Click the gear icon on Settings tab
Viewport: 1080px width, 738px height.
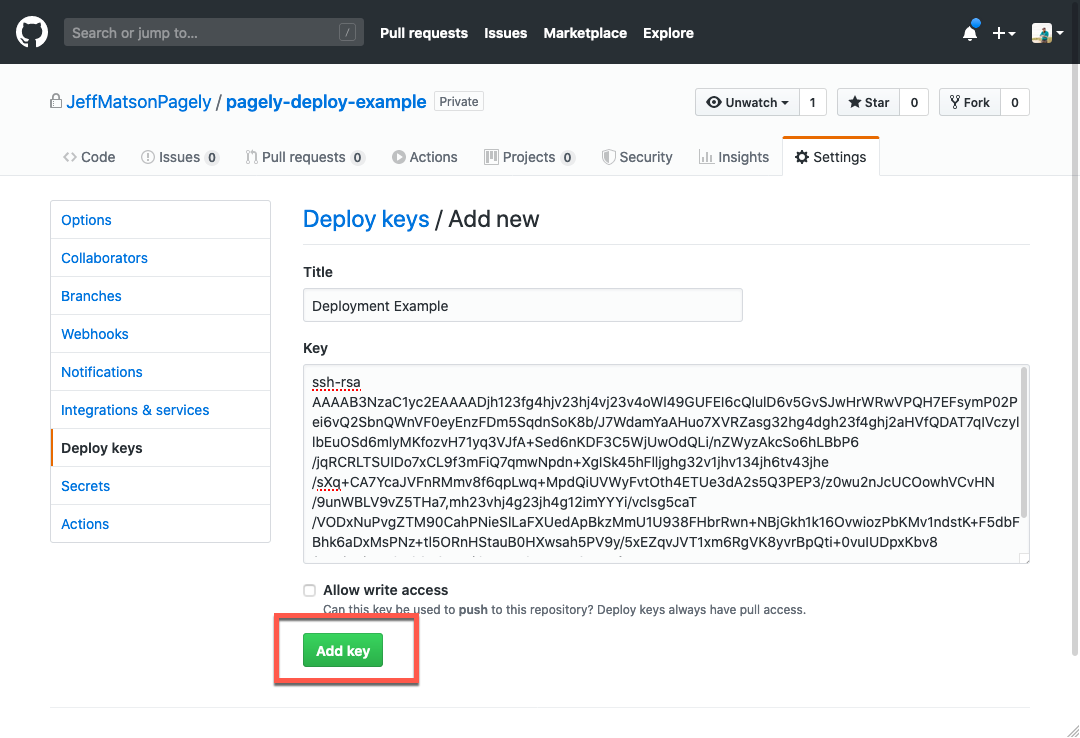pos(802,157)
